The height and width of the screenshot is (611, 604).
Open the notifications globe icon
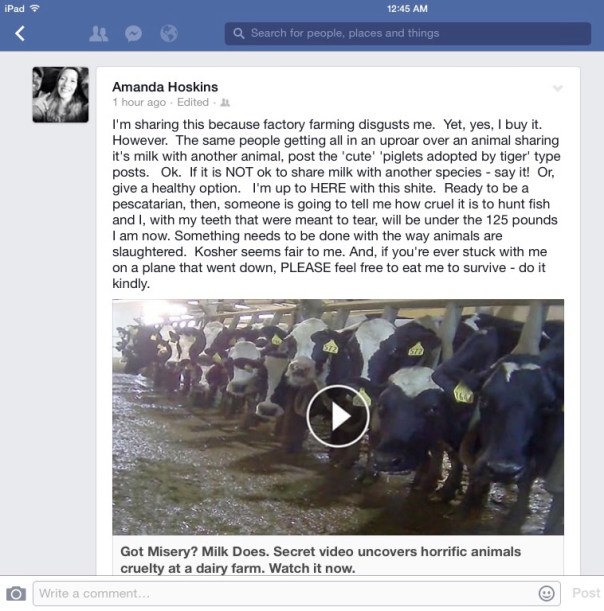169,34
